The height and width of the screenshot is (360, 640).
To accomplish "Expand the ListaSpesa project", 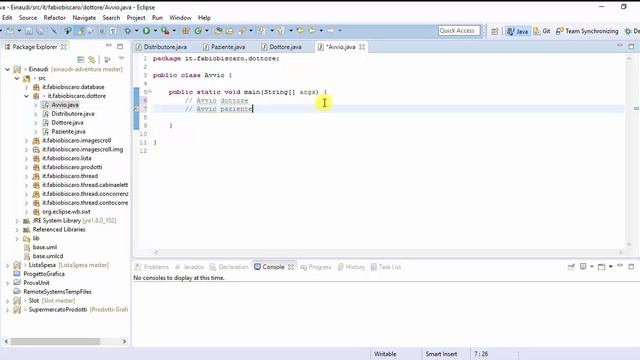I will 7,265.
